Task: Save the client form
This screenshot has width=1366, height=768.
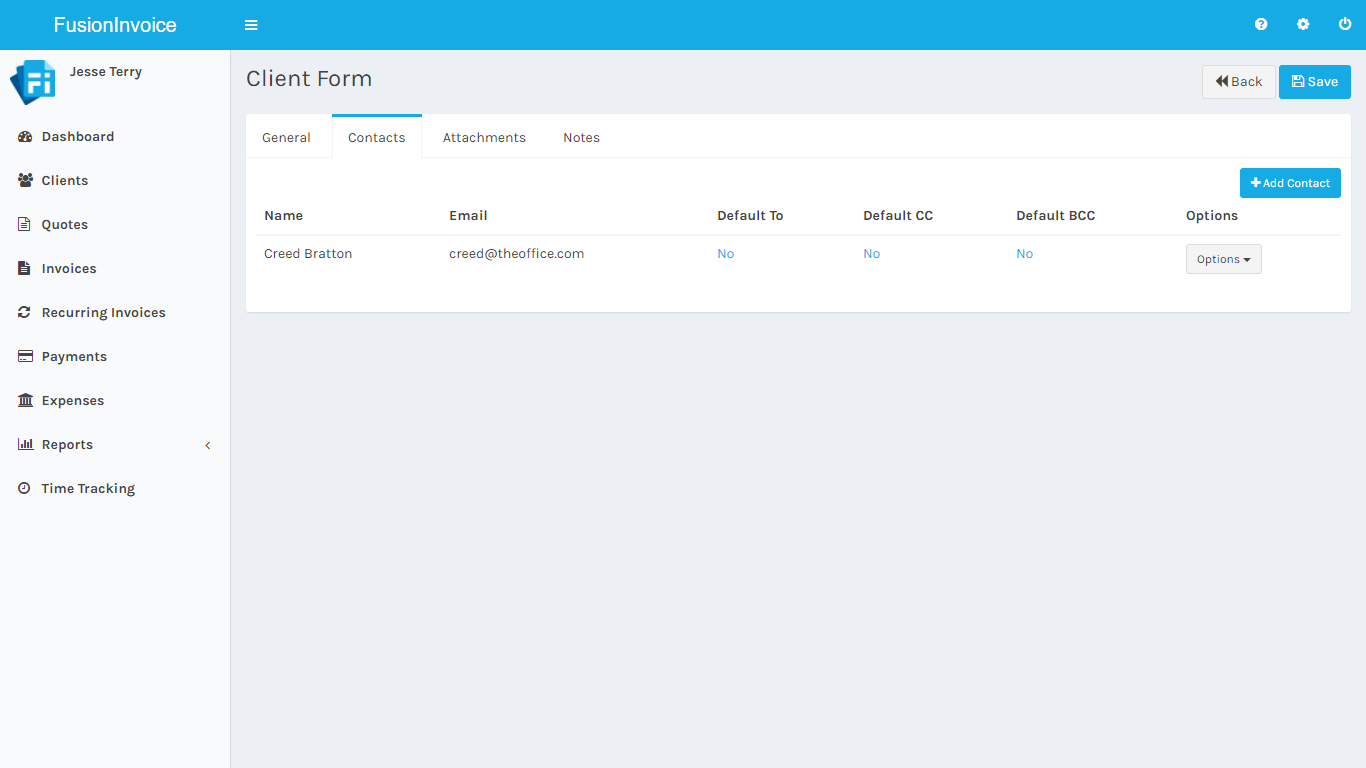Action: click(x=1314, y=82)
